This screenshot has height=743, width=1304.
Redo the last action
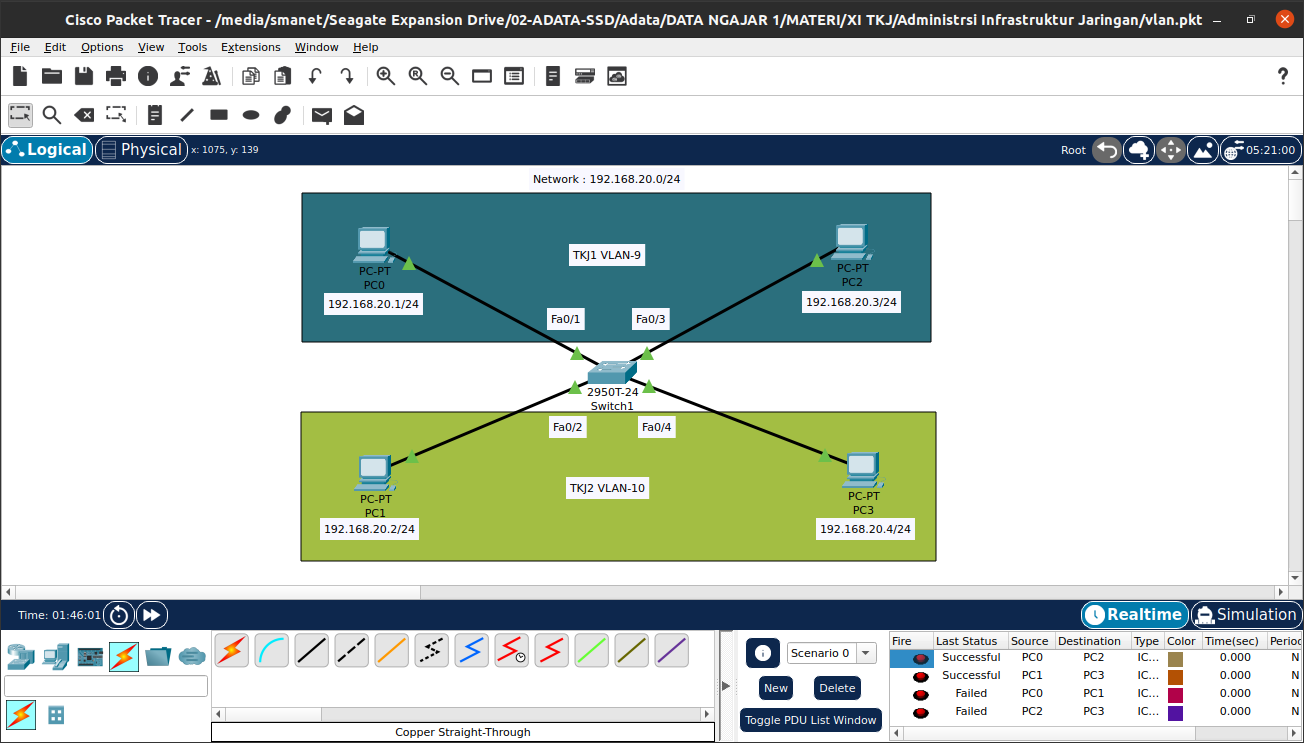[347, 76]
